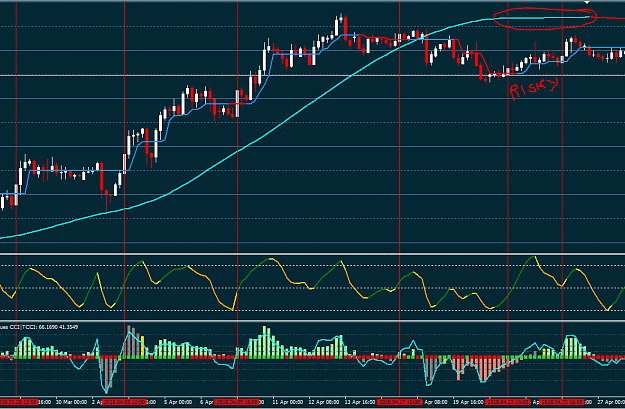Image resolution: width=625 pixels, height=409 pixels.
Task: Click the 19 Apr 16:00 time axis label
Action: tap(468, 402)
